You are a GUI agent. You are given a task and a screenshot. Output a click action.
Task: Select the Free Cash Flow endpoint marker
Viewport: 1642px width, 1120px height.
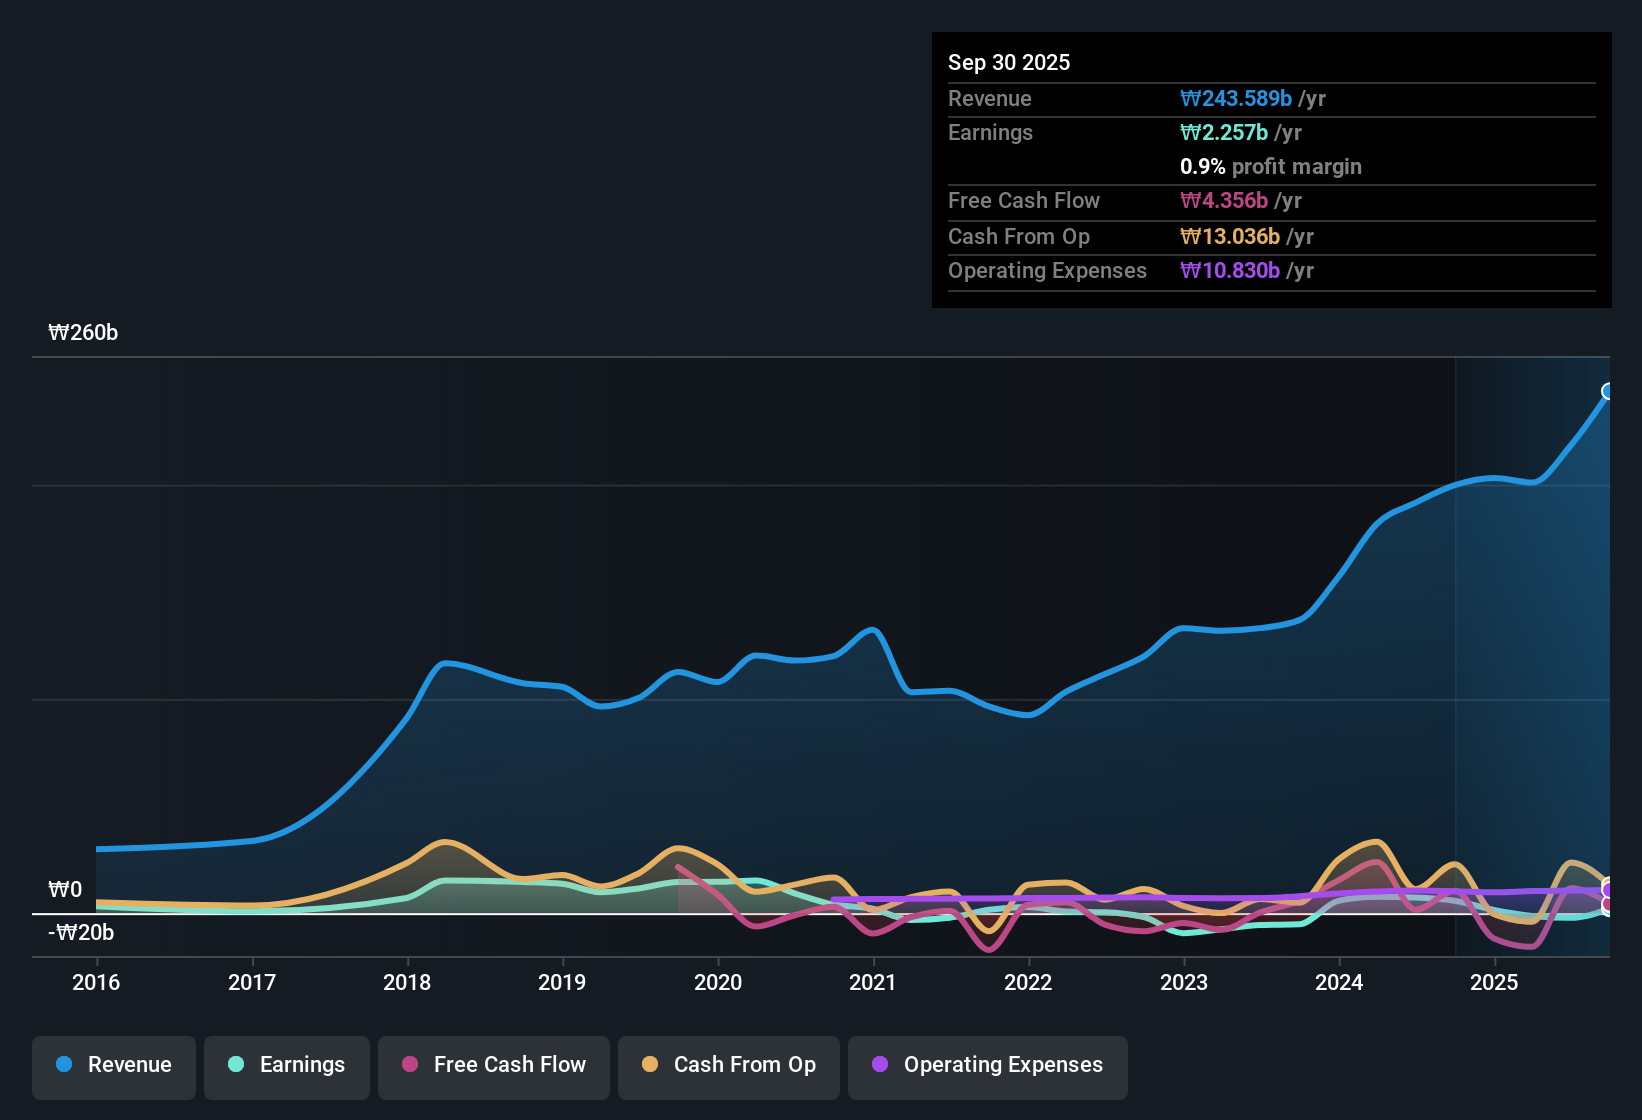pos(1608,905)
